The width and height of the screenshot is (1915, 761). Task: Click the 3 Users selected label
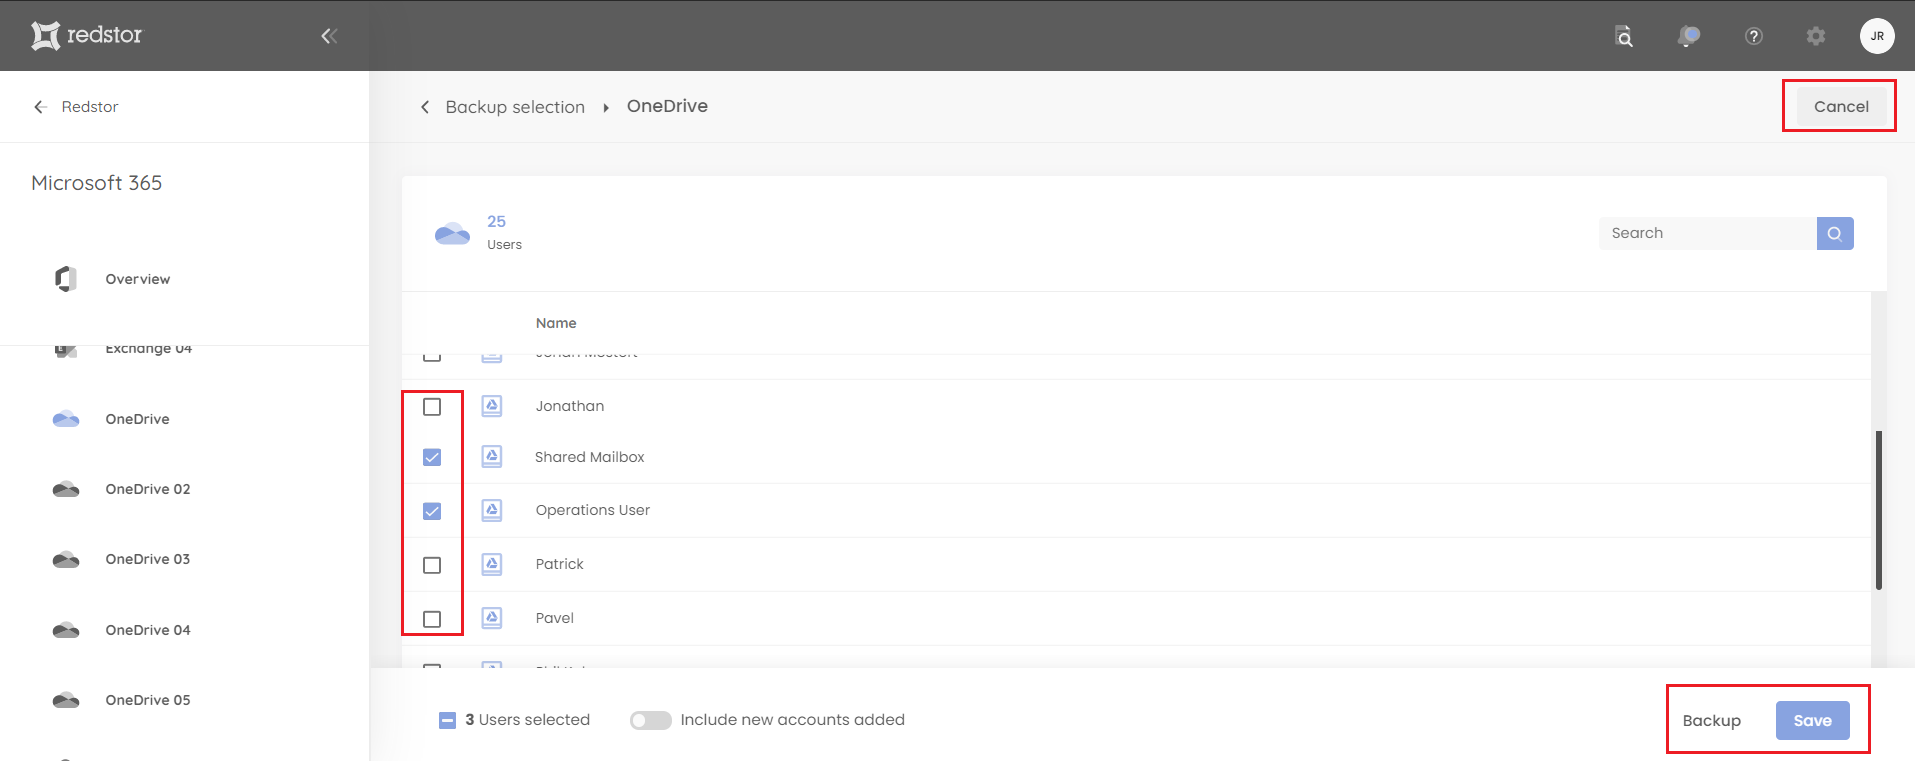528,720
